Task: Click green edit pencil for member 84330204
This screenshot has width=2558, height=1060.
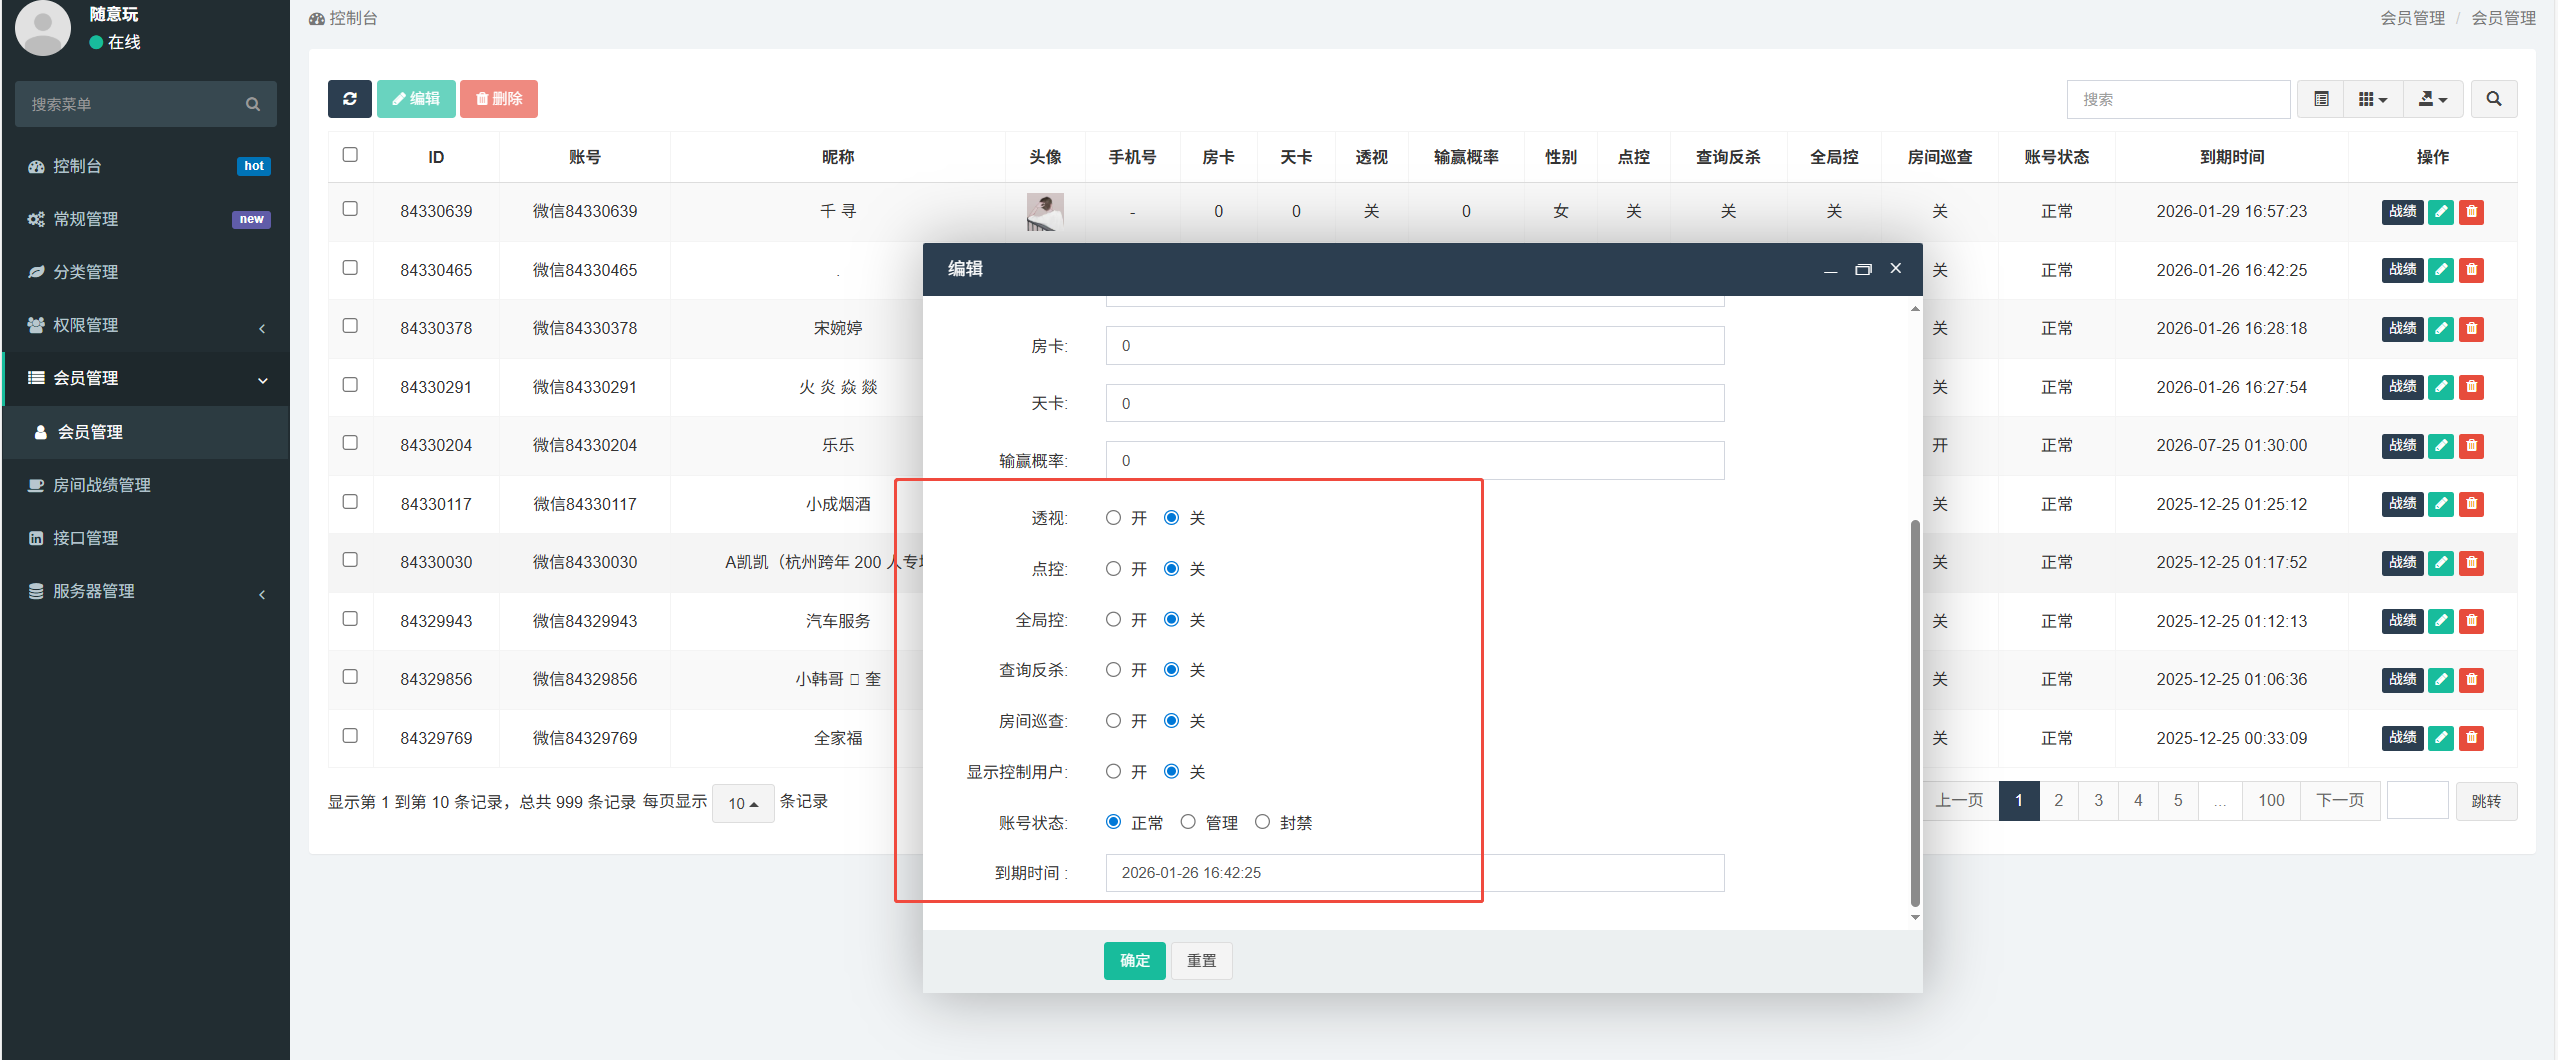Action: pyautogui.click(x=2440, y=446)
